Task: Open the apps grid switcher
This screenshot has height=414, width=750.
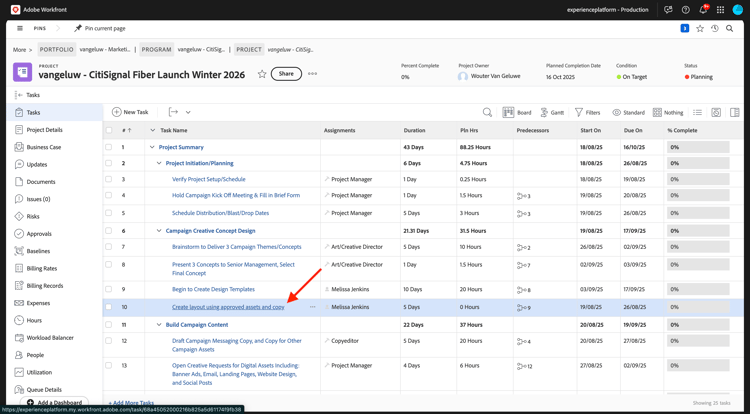Action: (720, 10)
